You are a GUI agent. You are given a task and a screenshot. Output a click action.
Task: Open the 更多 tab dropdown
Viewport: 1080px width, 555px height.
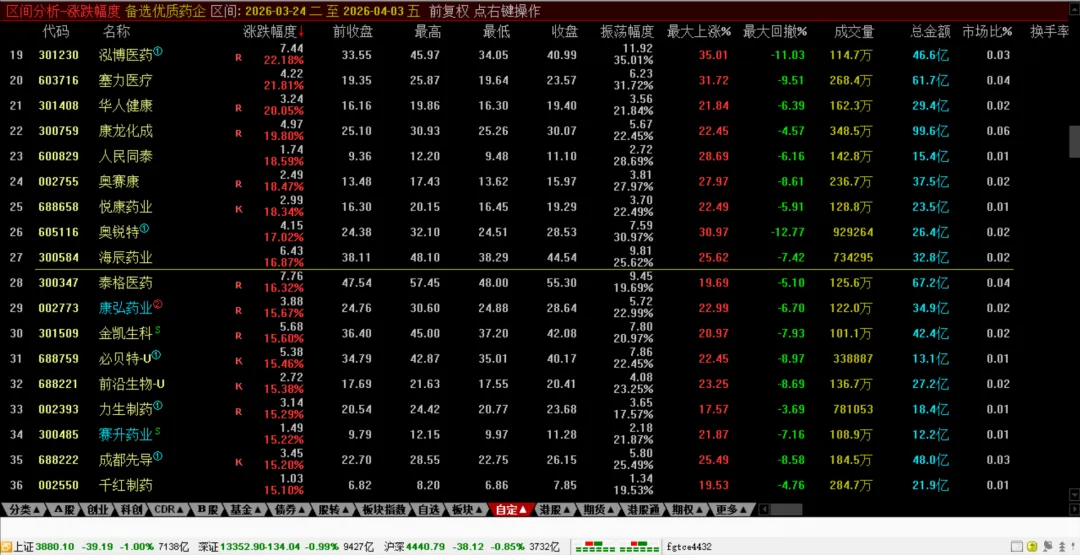click(731, 510)
